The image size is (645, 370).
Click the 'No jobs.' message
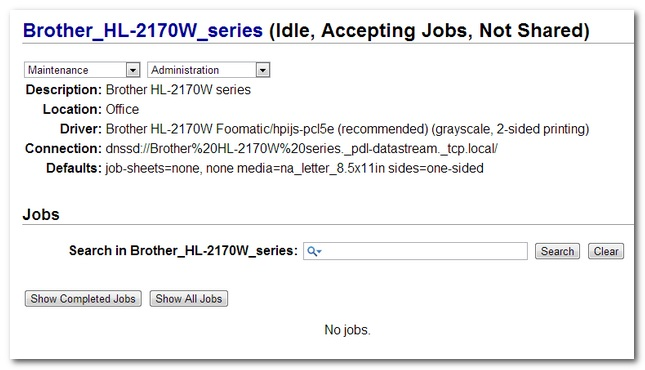pyautogui.click(x=348, y=330)
